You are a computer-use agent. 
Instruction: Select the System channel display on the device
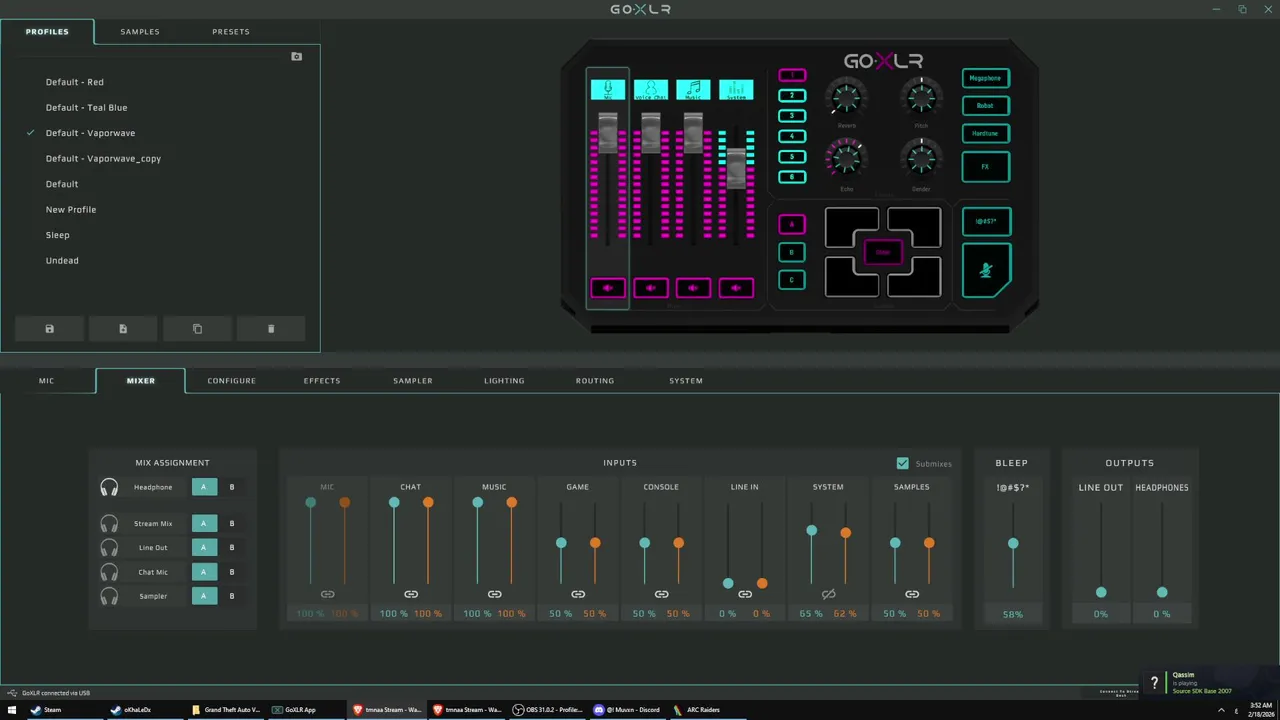736,90
